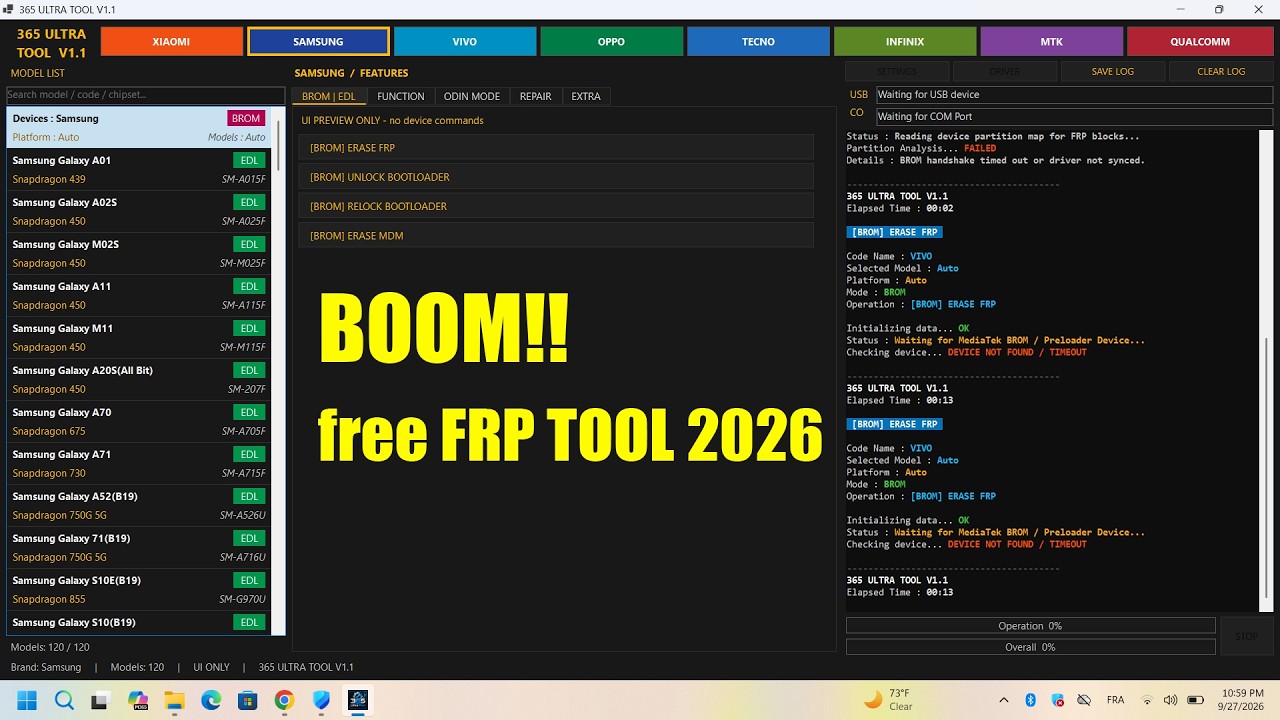Select Samsung Galaxy A70 model

(x=139, y=421)
